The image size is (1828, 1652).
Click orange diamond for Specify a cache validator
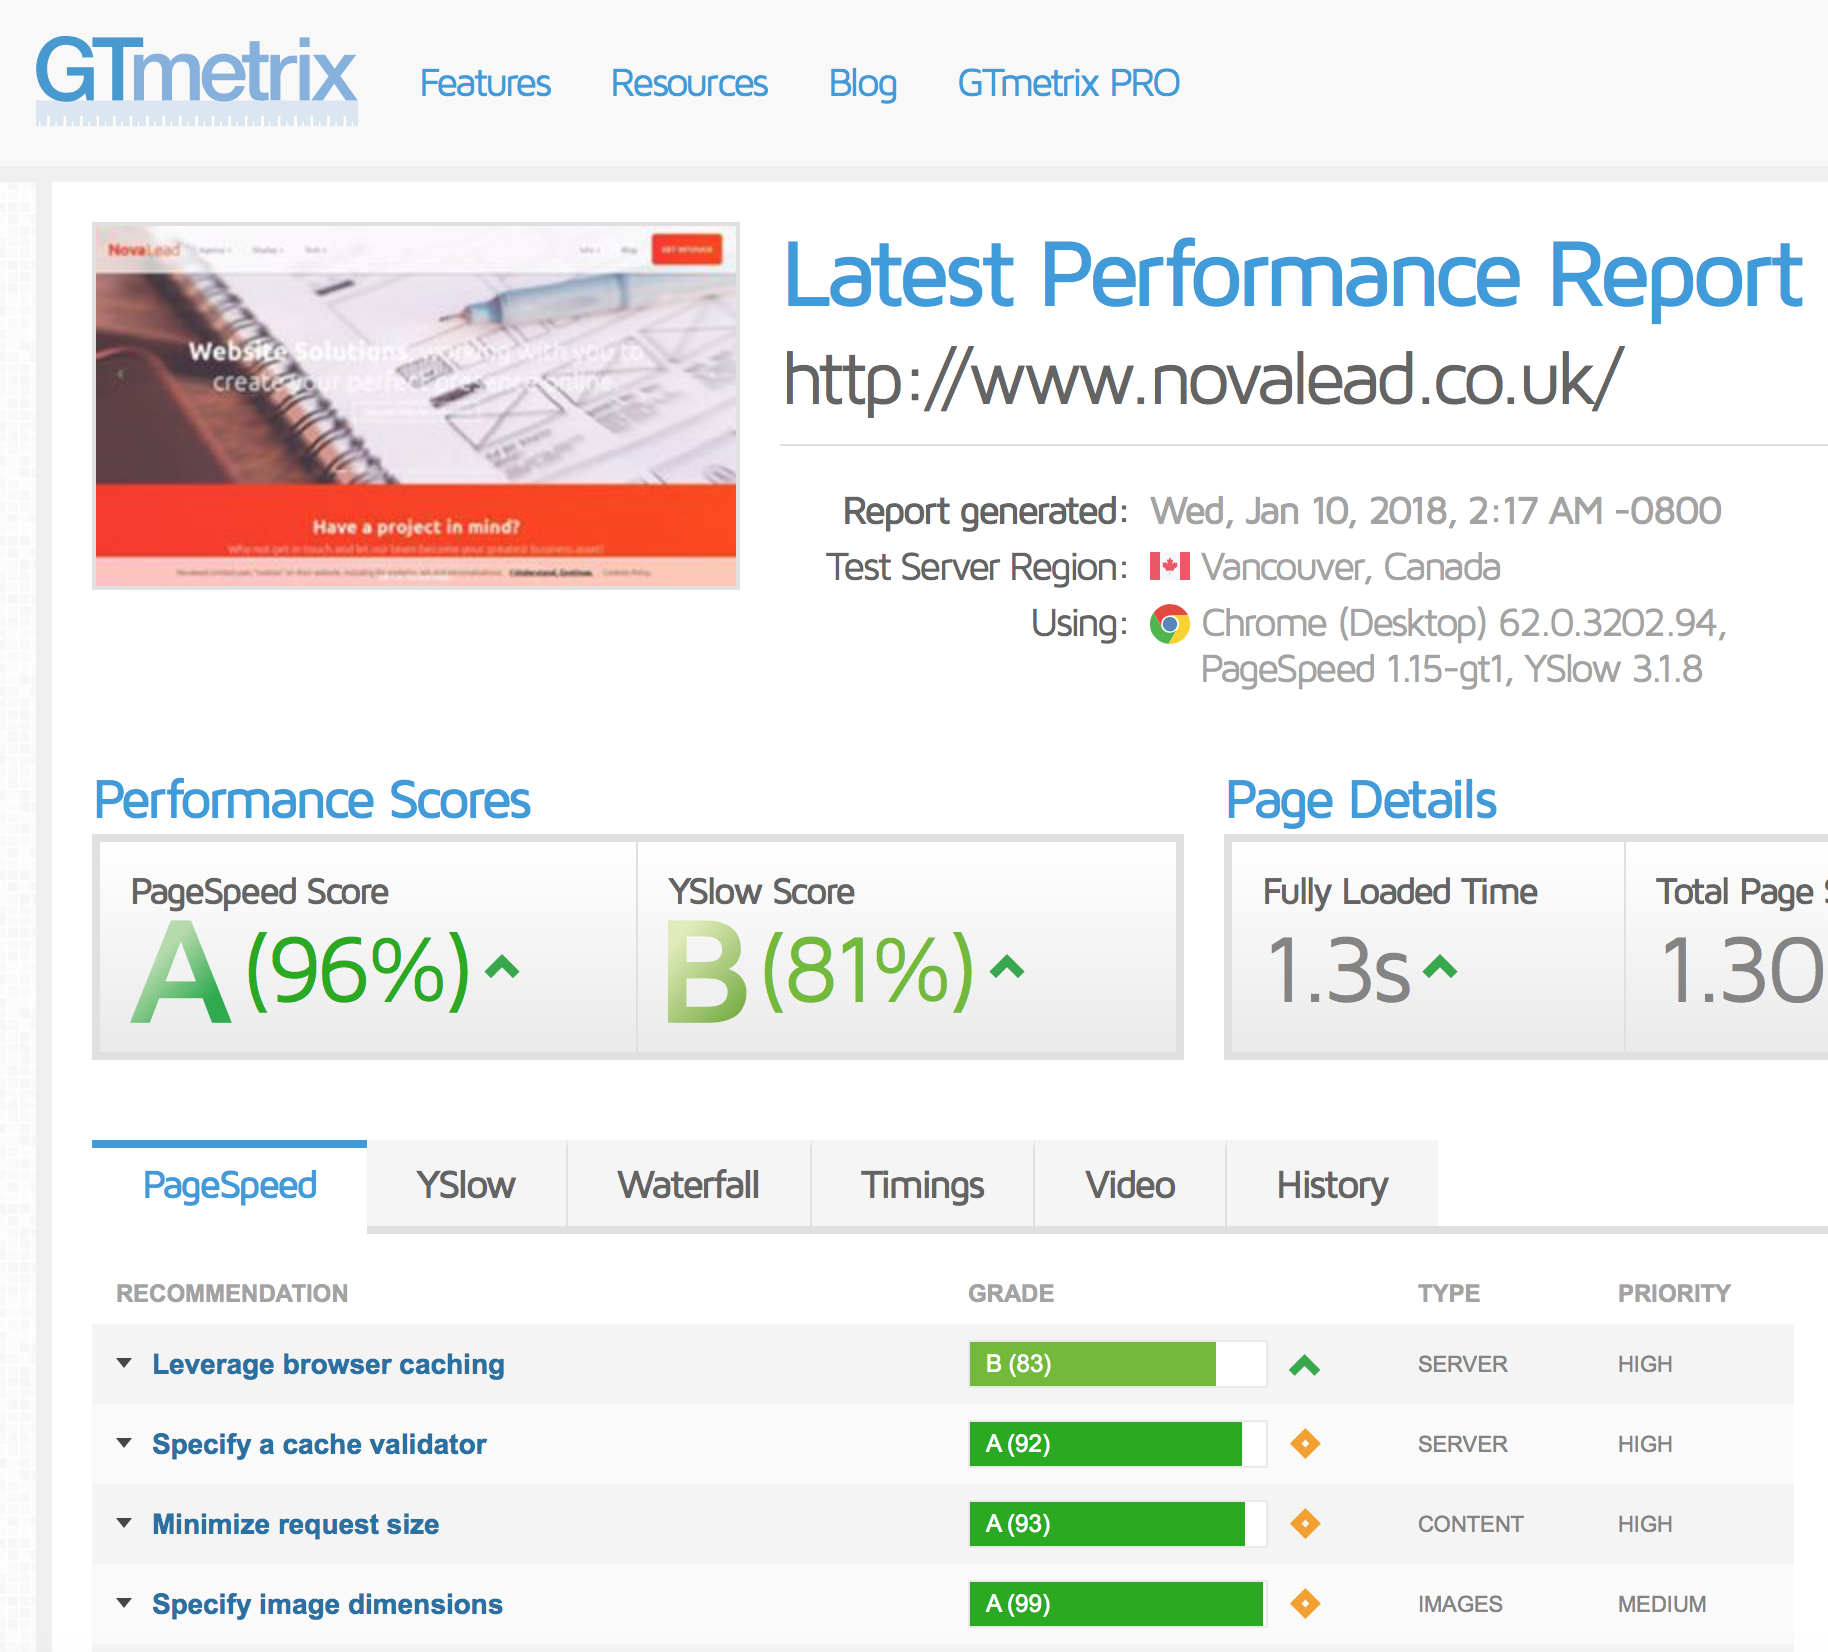pyautogui.click(x=1305, y=1444)
